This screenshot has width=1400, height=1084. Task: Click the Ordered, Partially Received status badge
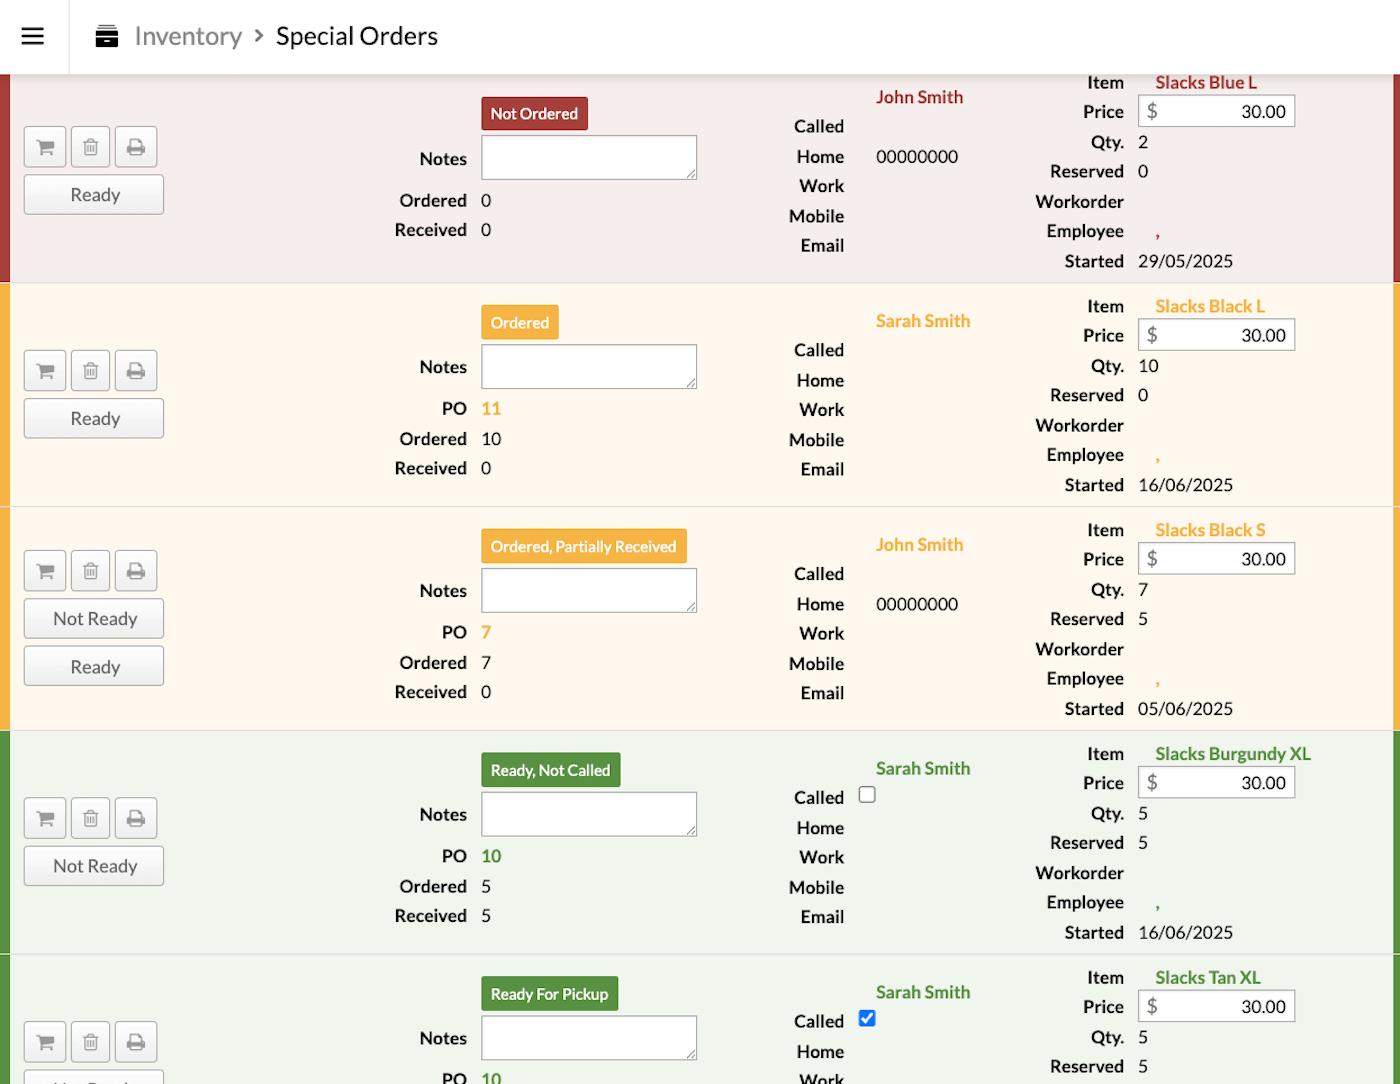(x=584, y=547)
